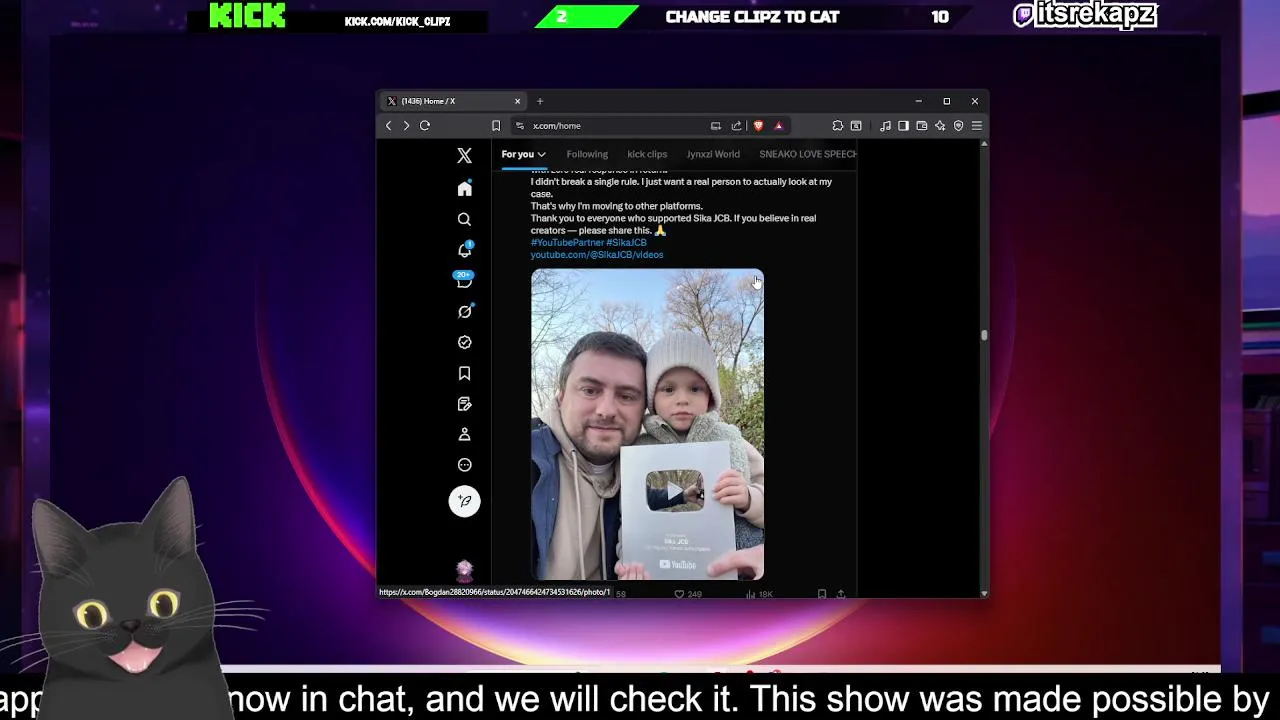Open account avatar at sidebar bottom

(464, 570)
